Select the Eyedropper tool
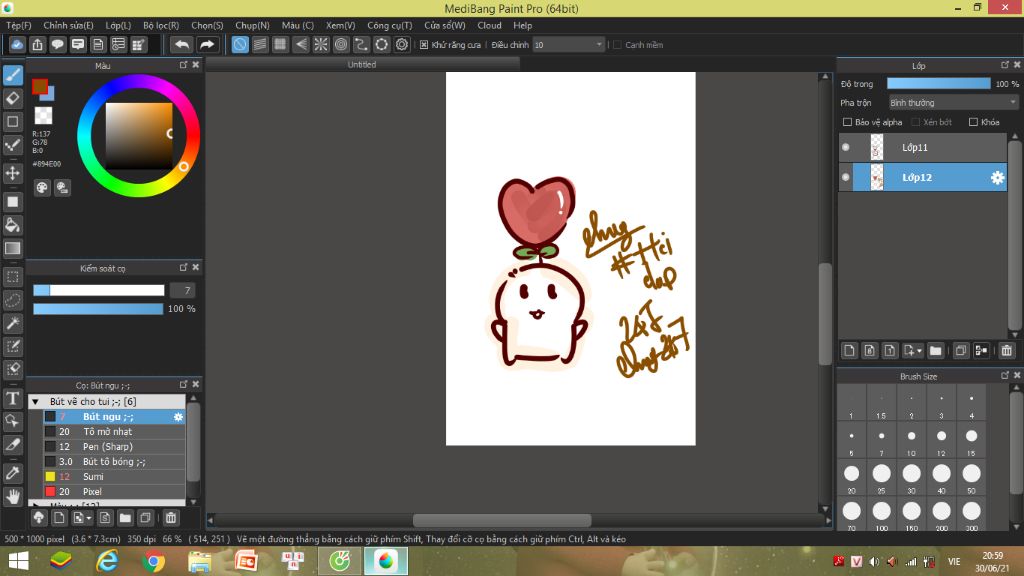This screenshot has height=576, width=1024. pyautogui.click(x=13, y=473)
